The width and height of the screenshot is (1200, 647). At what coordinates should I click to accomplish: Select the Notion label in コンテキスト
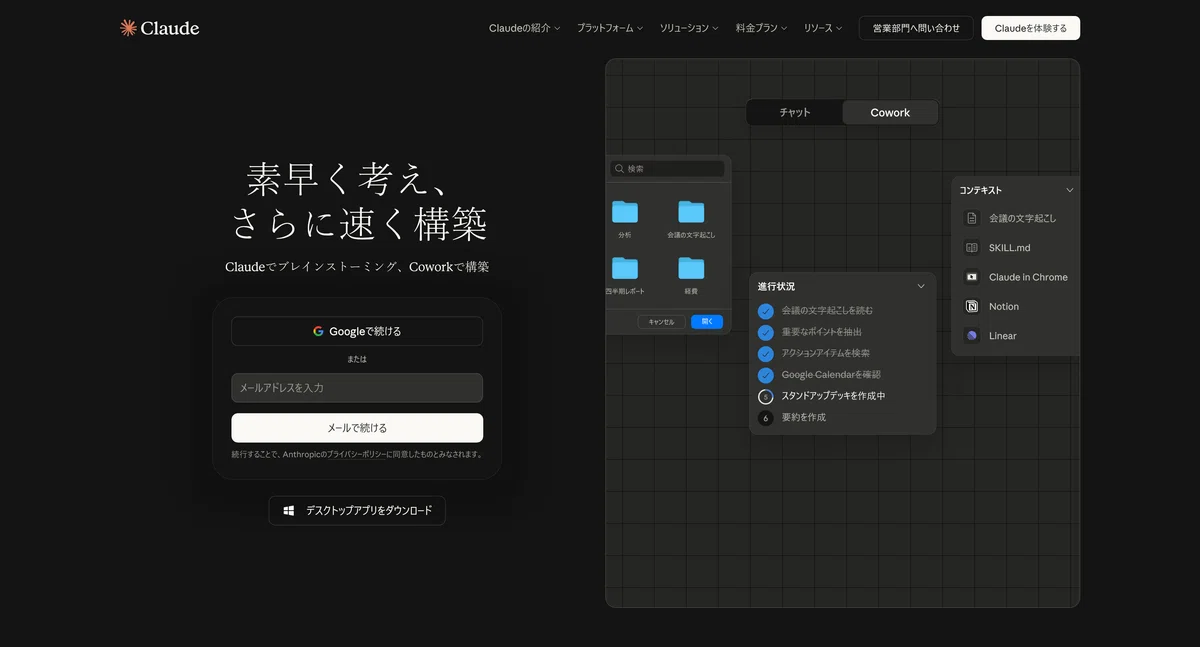pos(1004,306)
